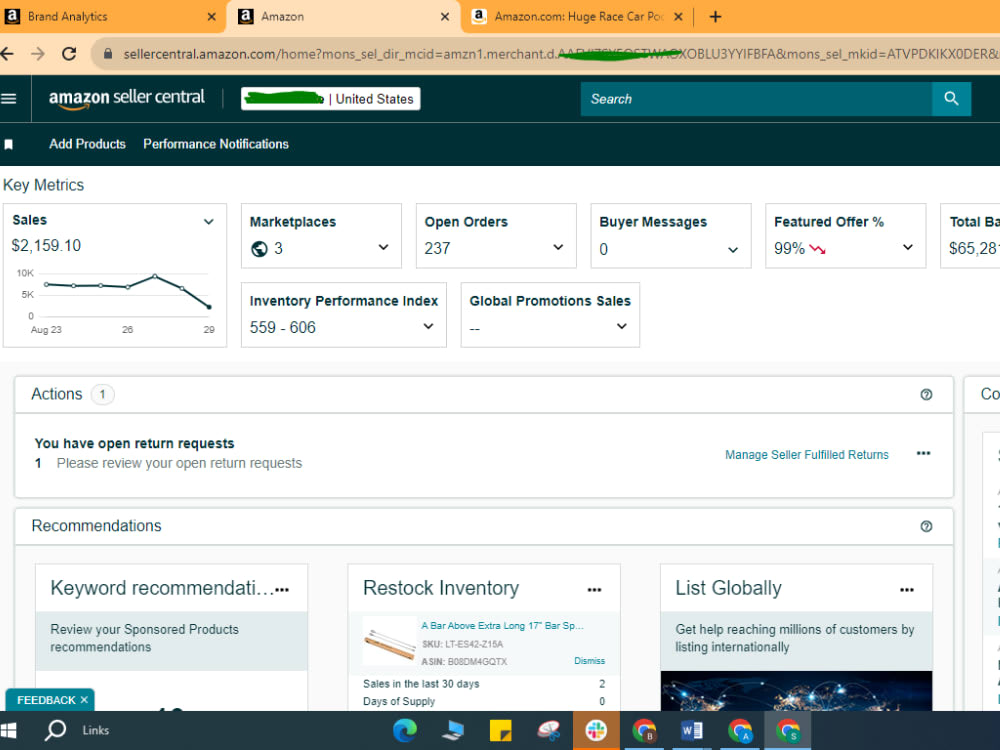Click the padlock icon in the address bar

(x=108, y=54)
